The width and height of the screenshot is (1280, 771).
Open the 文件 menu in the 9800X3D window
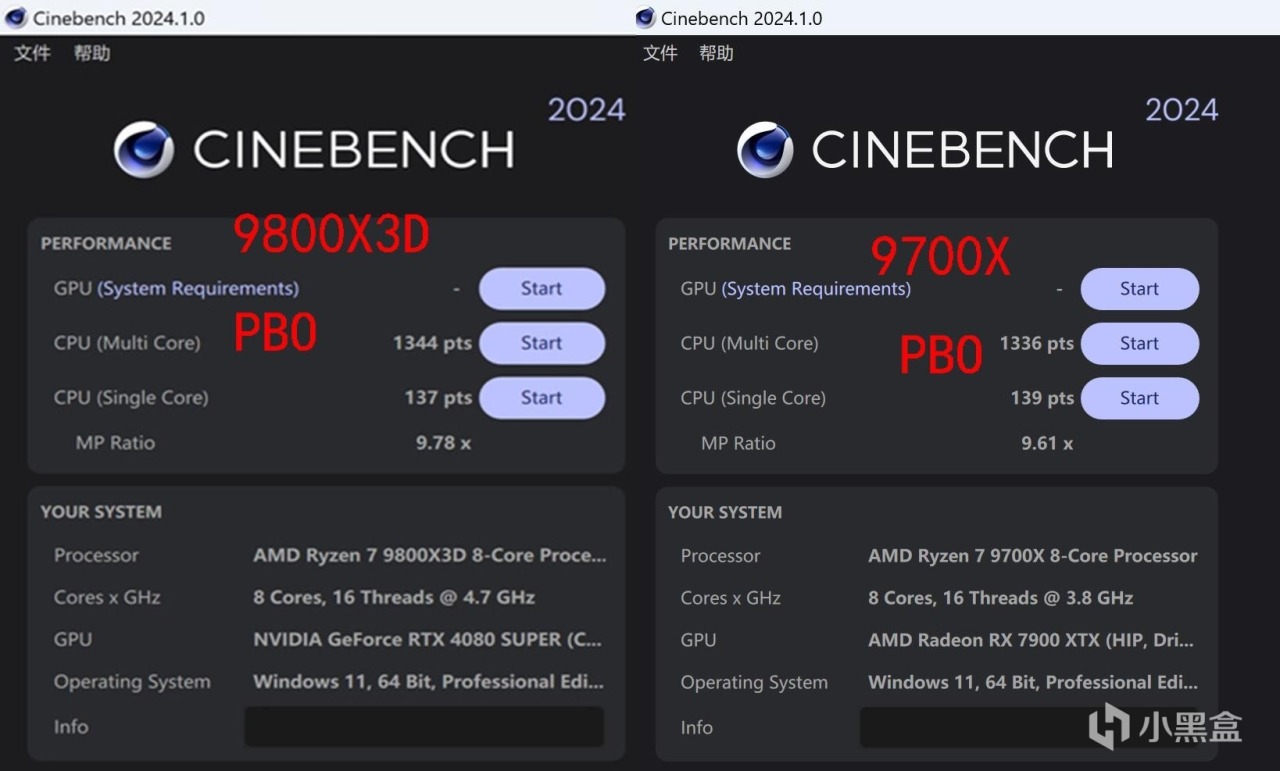point(32,53)
